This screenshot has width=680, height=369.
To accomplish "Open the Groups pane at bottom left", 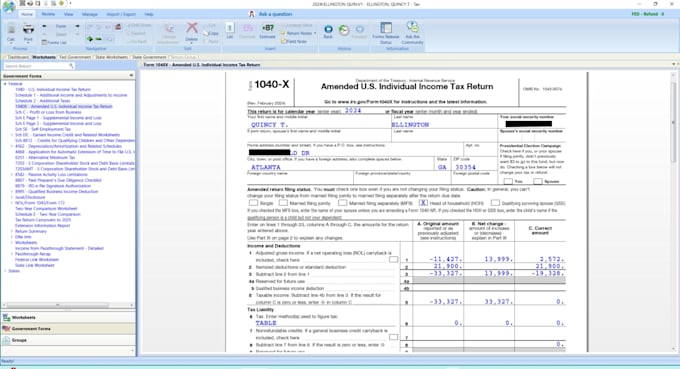I will (68, 340).
